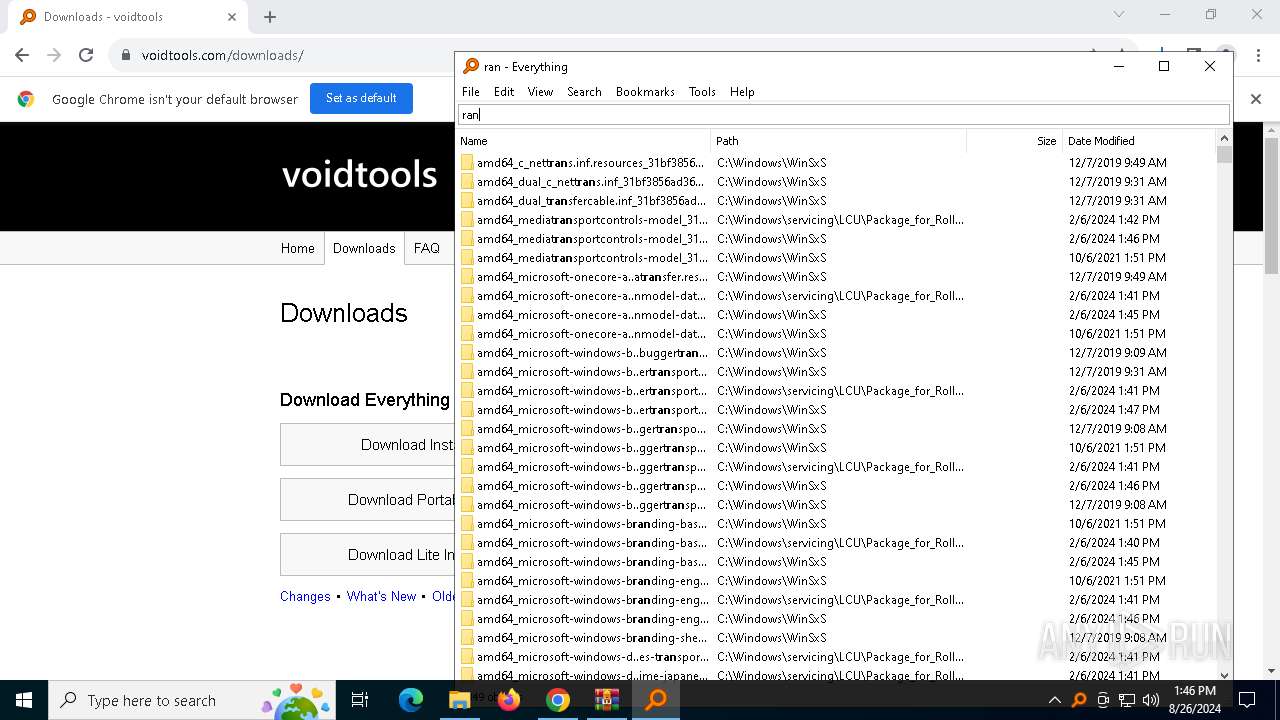The height and width of the screenshot is (720, 1280).
Task: Sort results by Date Modified column header
Action: (x=1138, y=141)
